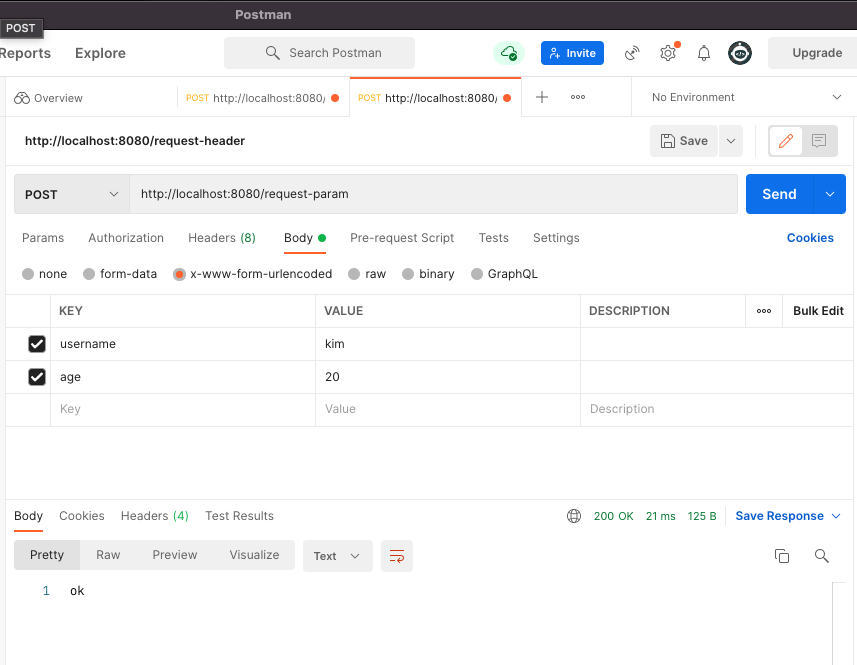Viewport: 857px width, 665px height.
Task: Switch to the Tests tab
Action: coord(494,238)
